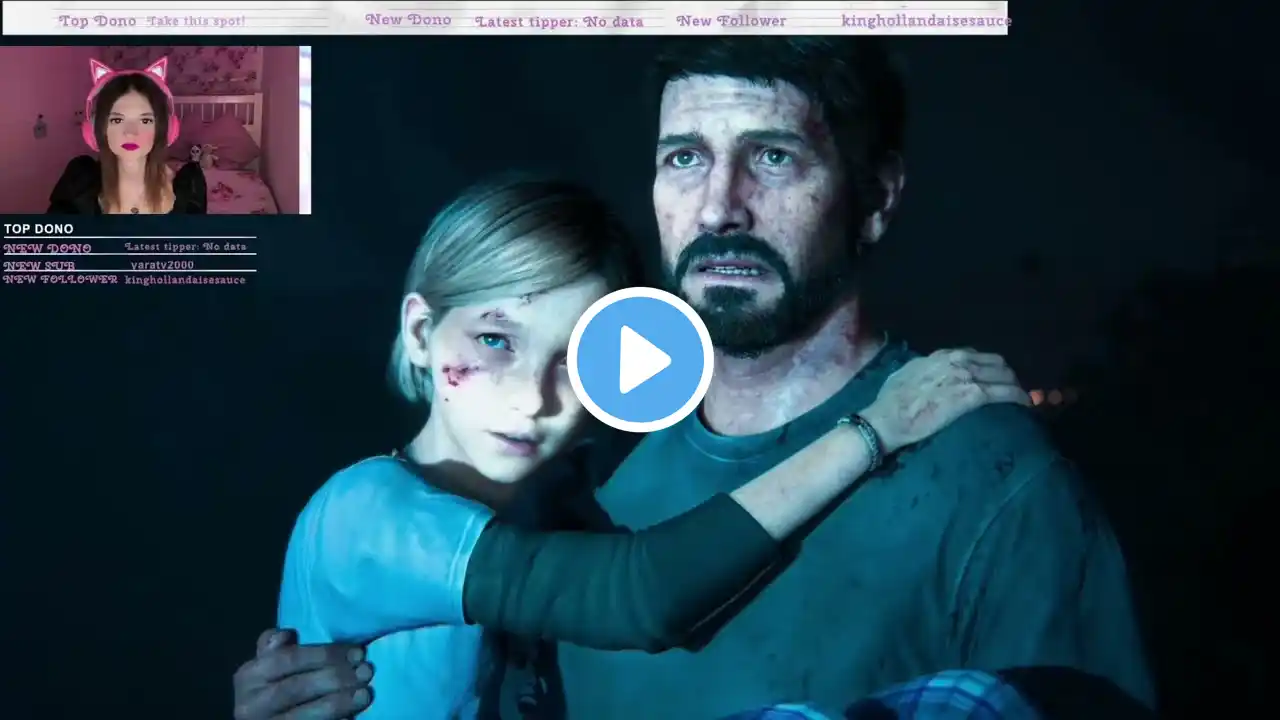This screenshot has width=1280, height=720.
Task: Play the video with the center play button
Action: pyautogui.click(x=640, y=359)
